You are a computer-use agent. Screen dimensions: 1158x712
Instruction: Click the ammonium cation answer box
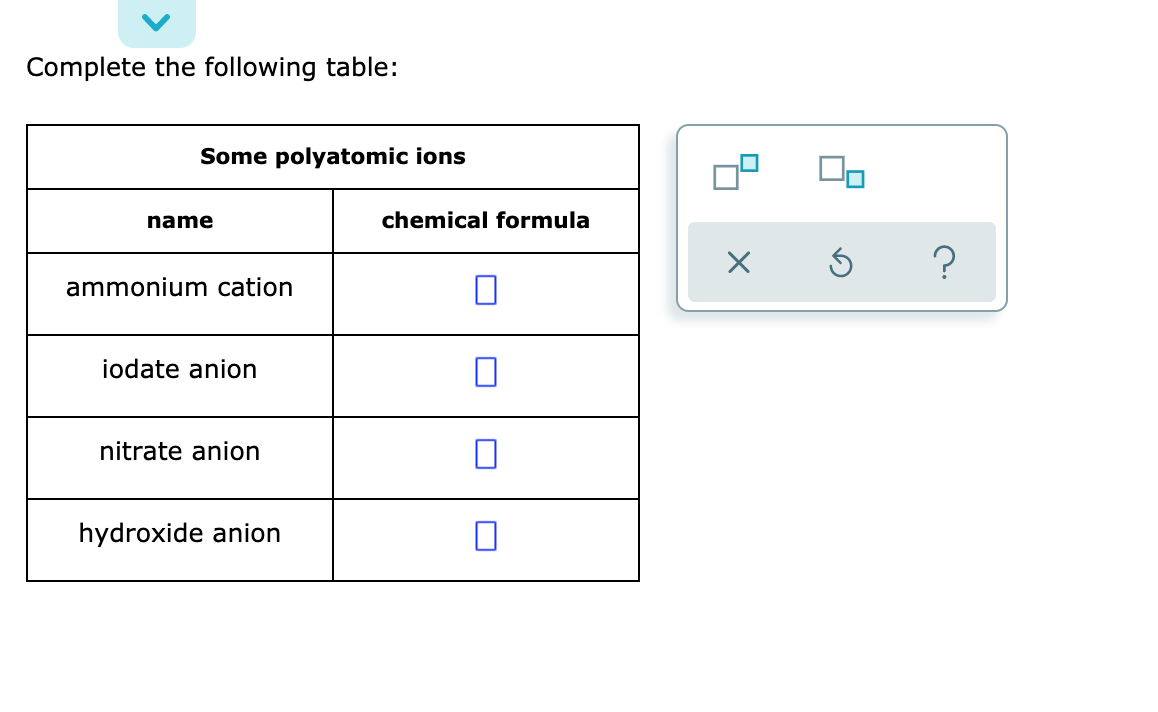pyautogui.click(x=485, y=290)
